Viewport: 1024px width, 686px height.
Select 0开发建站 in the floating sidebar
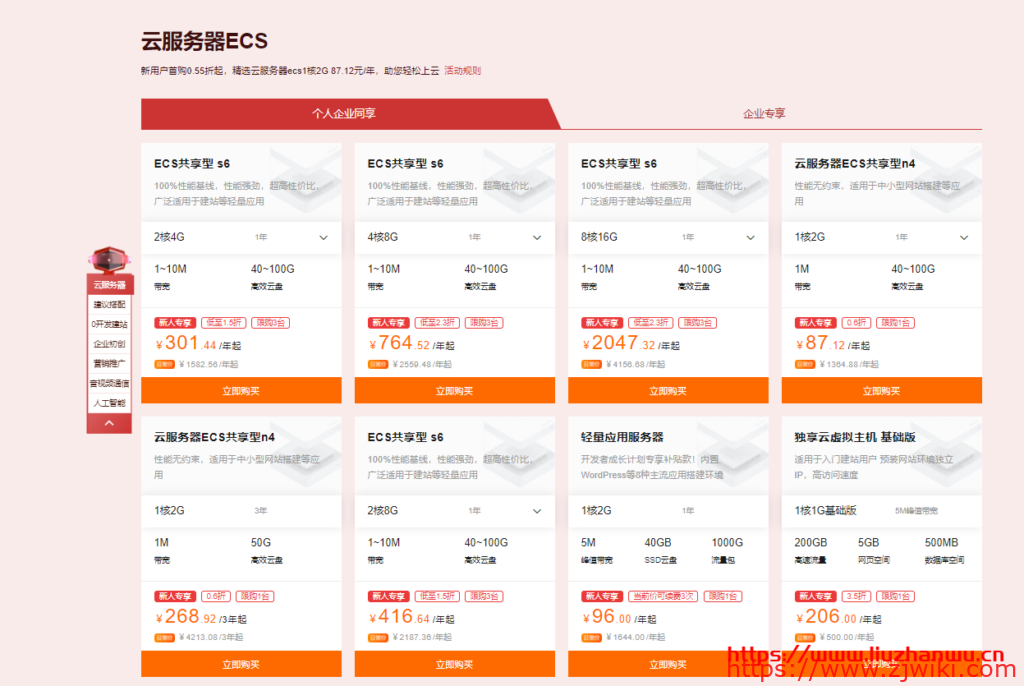(x=109, y=324)
